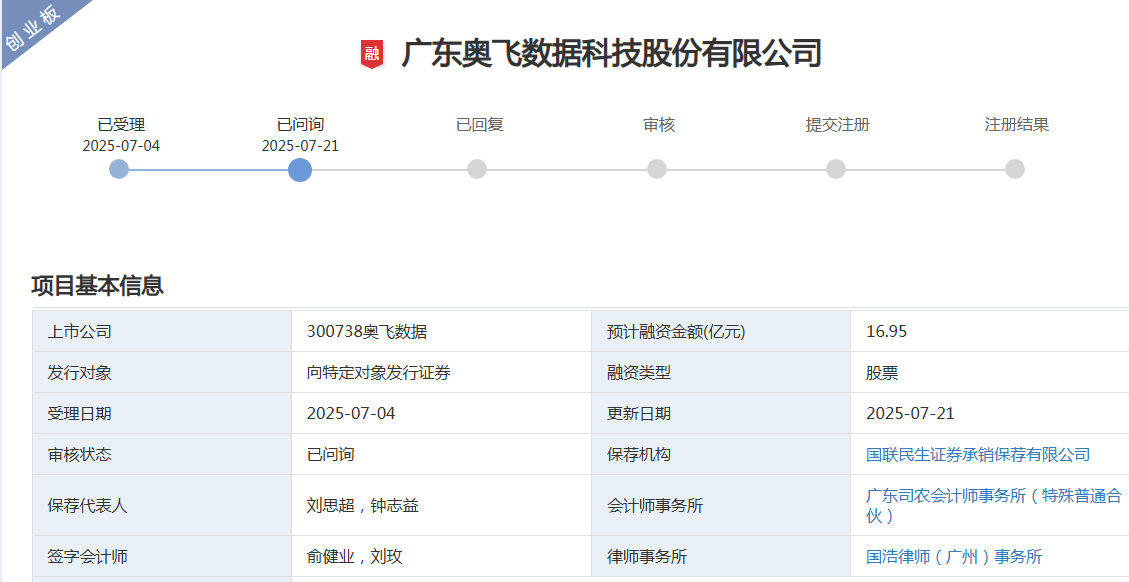Click the 保荐机构 label
This screenshot has height=582, width=1129.
pos(639,455)
